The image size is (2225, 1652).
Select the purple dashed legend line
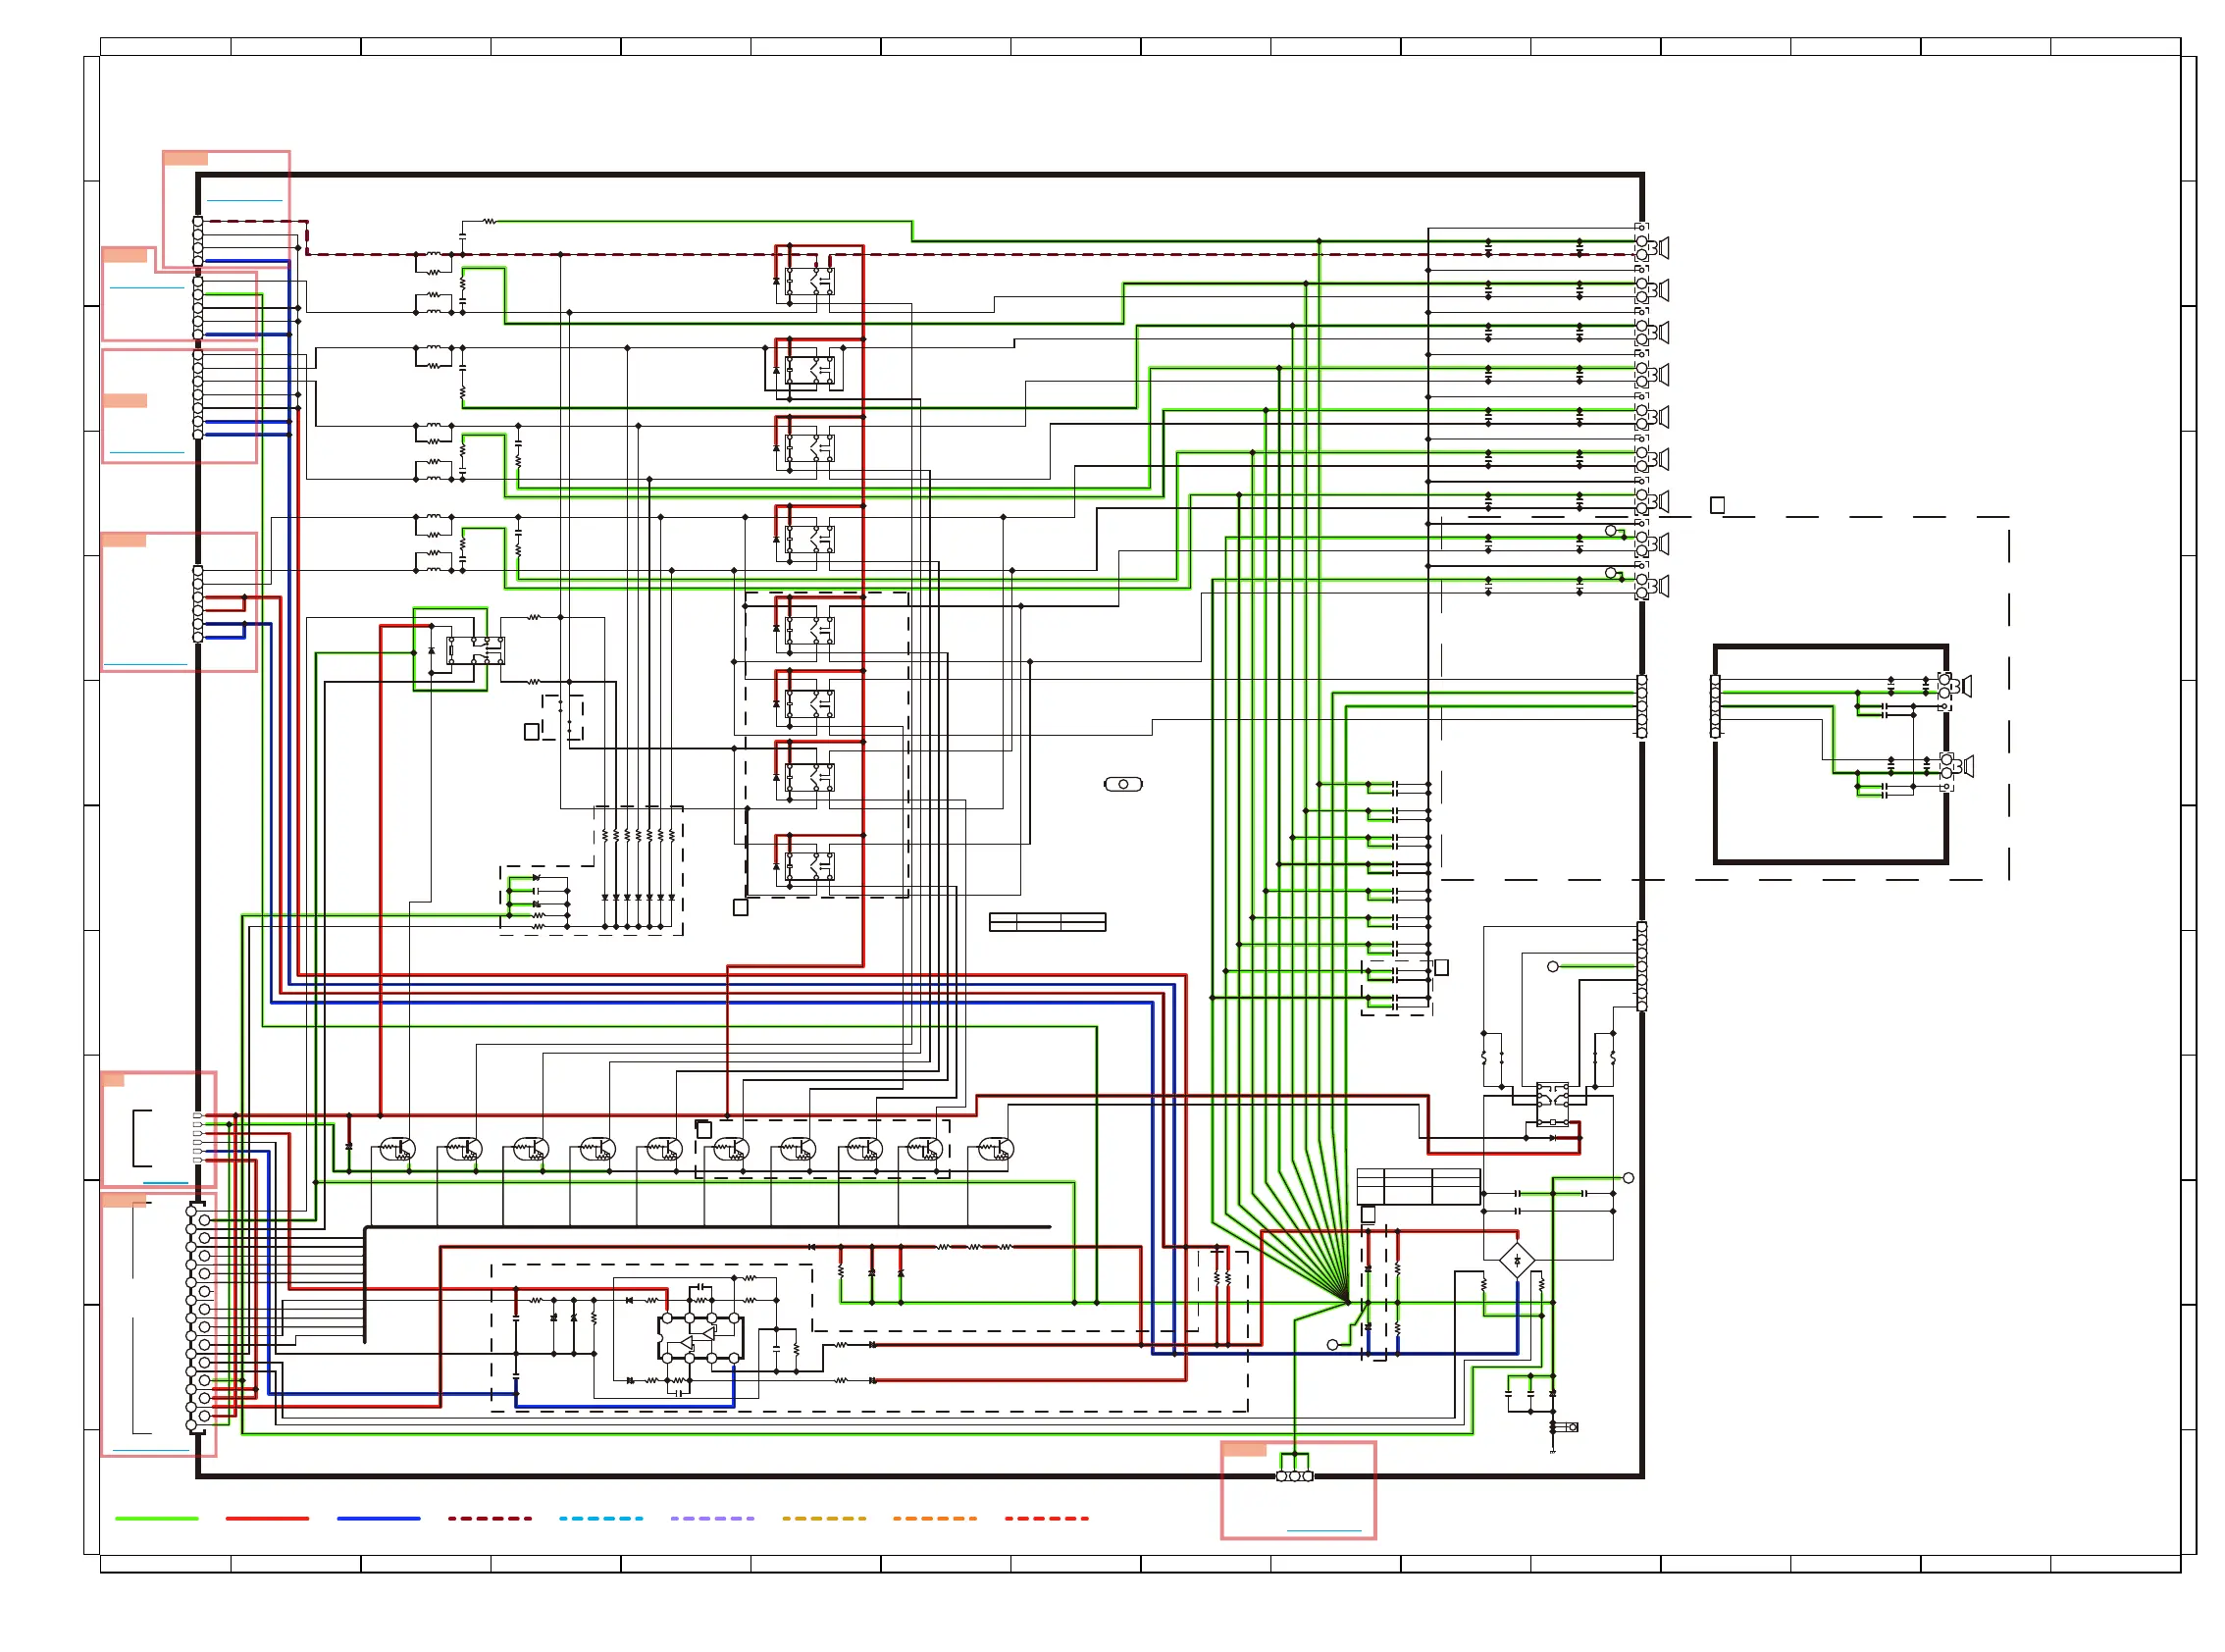pos(712,1518)
